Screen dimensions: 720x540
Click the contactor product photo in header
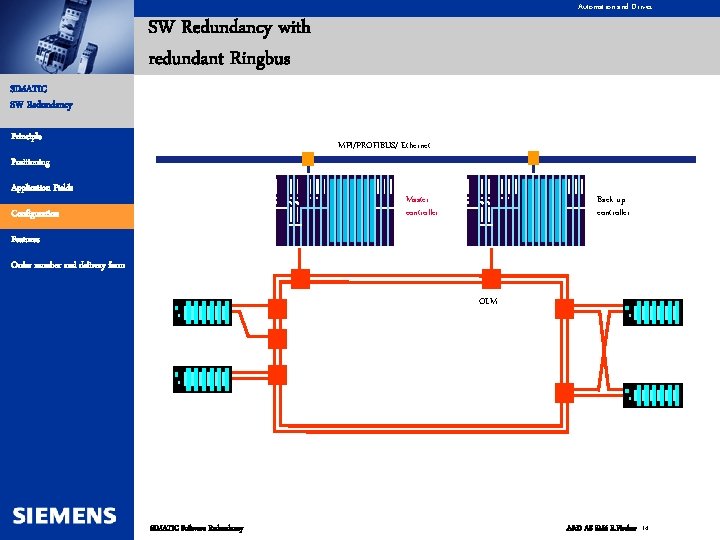pyautogui.click(x=67, y=37)
